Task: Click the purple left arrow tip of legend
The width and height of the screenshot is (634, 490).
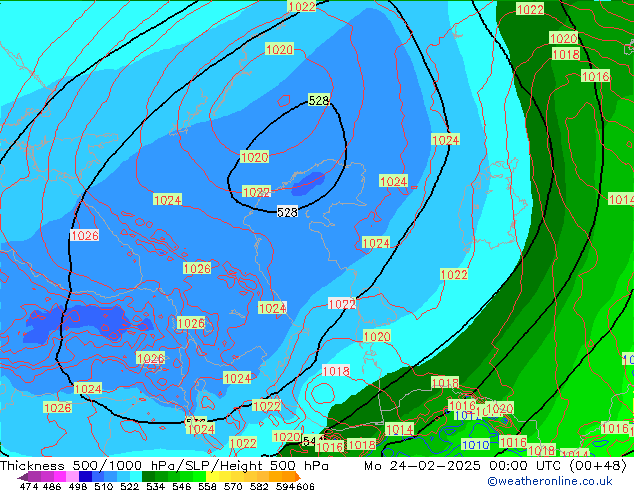Action: (23, 477)
